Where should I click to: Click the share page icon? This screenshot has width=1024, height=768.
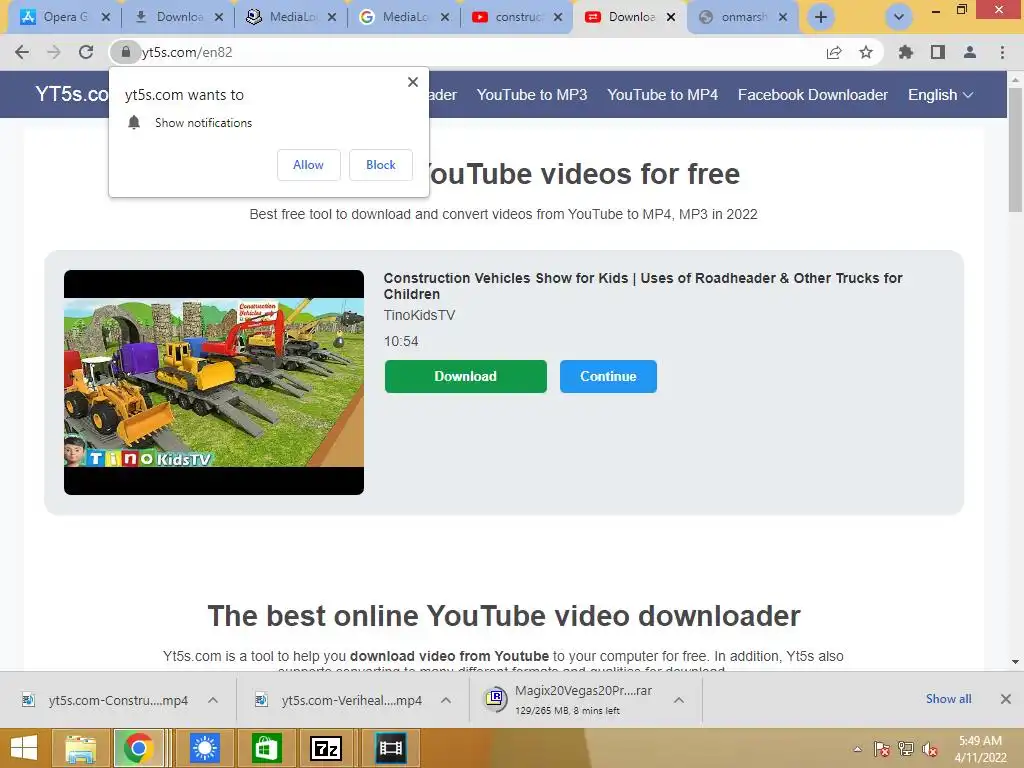pos(834,52)
